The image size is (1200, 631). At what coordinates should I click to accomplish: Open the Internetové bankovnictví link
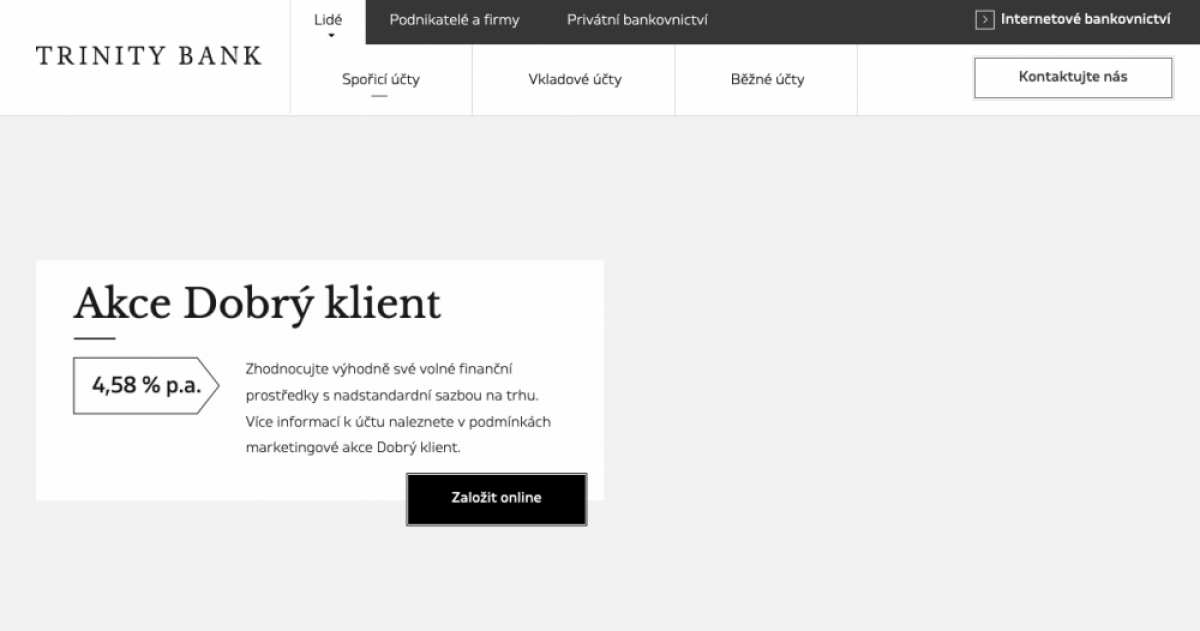coord(1085,19)
